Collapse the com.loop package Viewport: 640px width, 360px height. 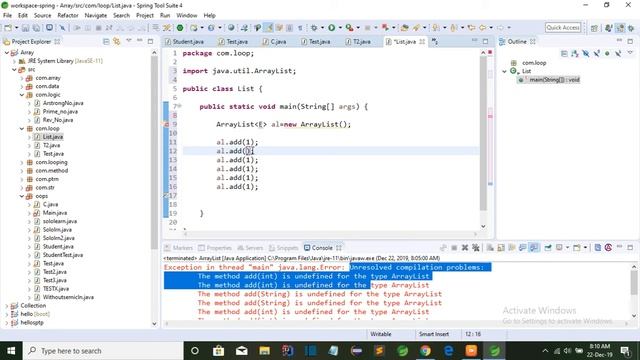(22, 129)
